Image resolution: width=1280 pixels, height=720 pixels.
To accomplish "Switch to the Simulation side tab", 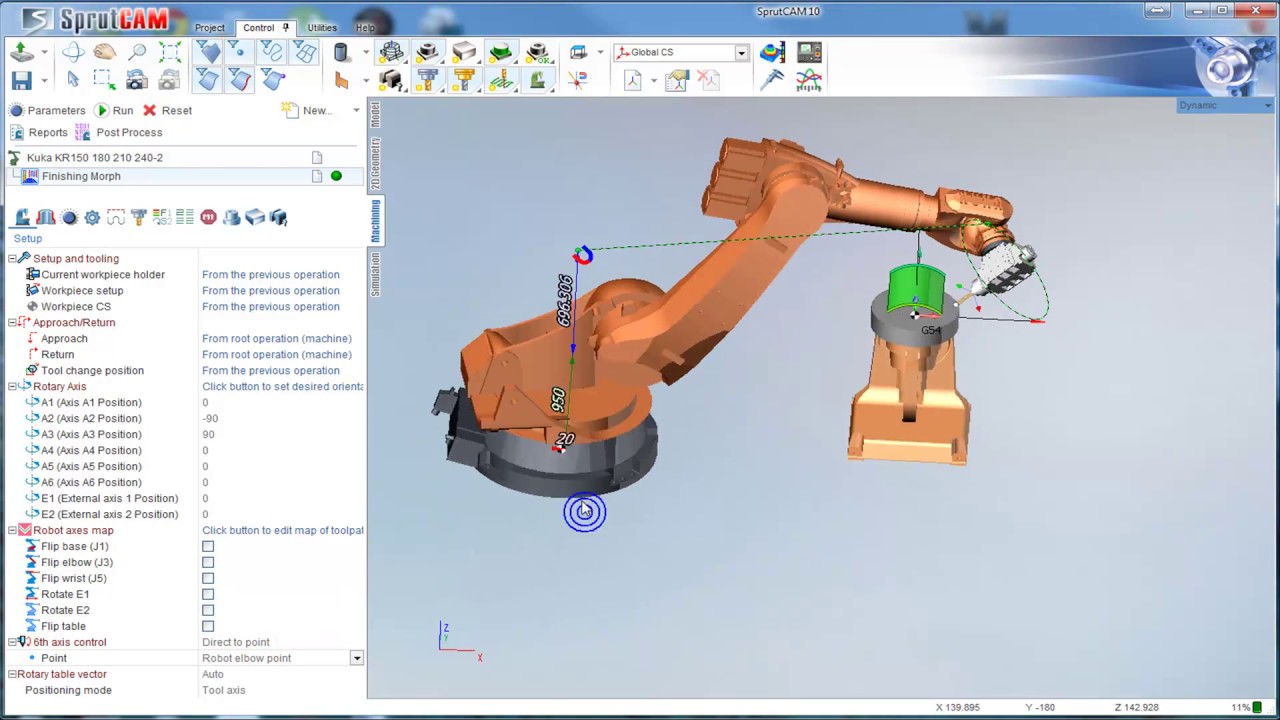I will [x=376, y=274].
